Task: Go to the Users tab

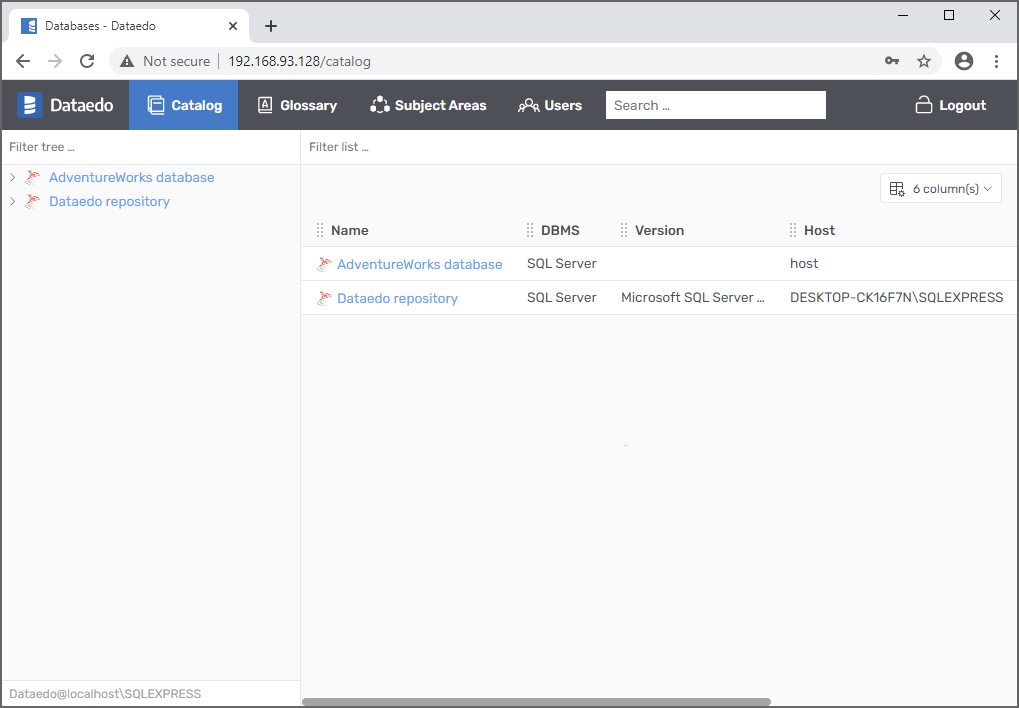Action: [x=550, y=105]
